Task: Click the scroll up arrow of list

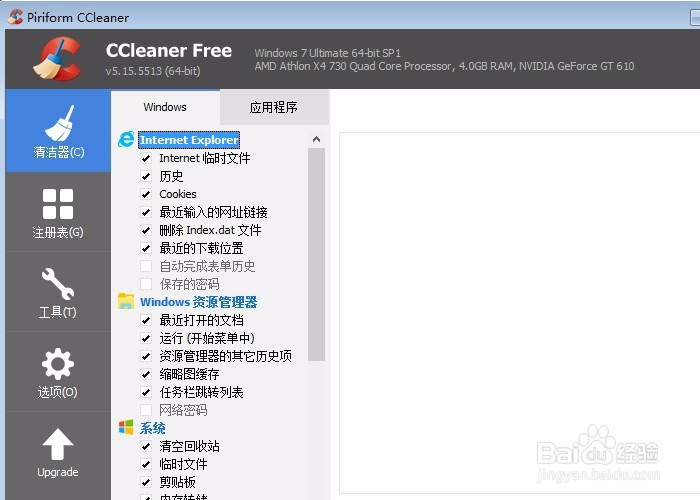Action: click(x=317, y=139)
